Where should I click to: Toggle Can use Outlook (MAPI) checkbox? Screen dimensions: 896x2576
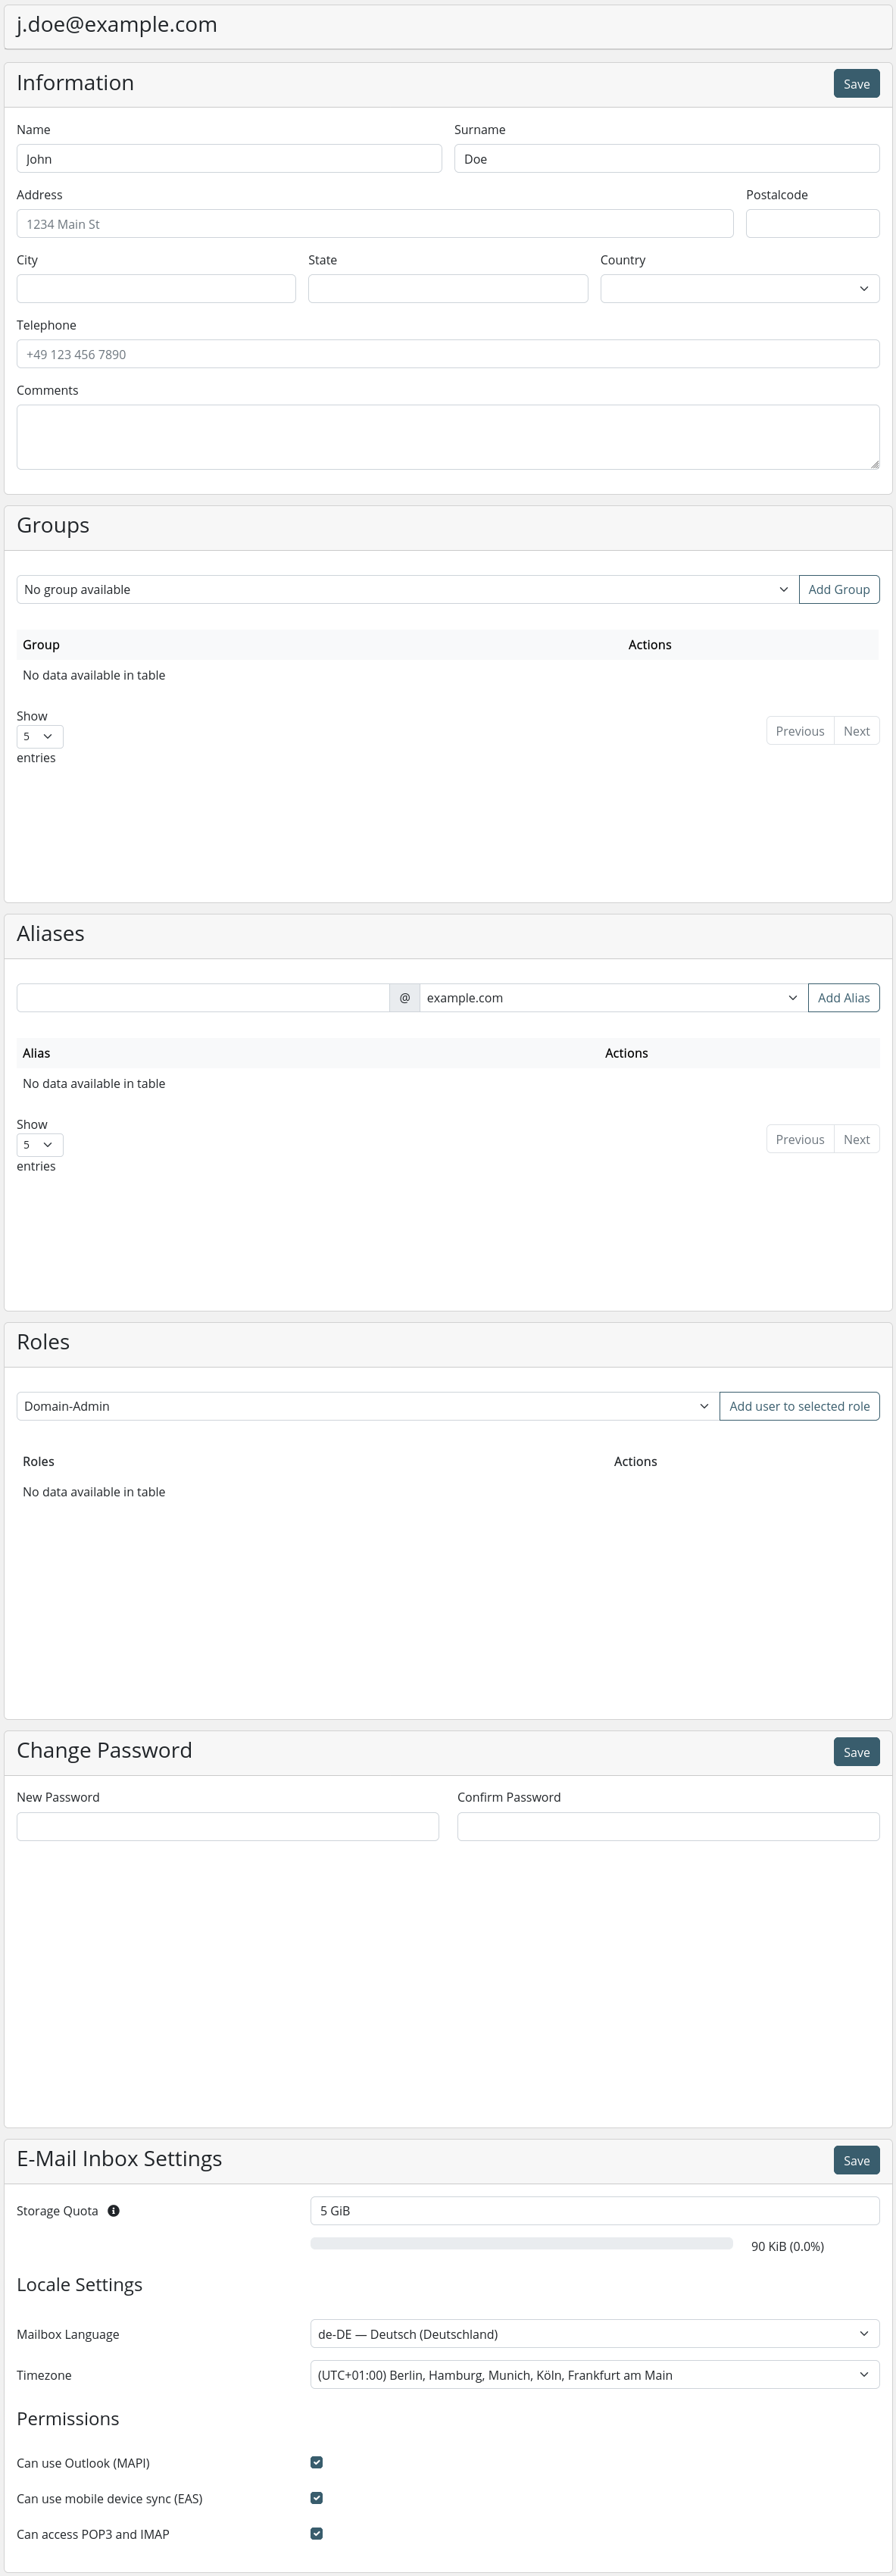(x=316, y=2462)
